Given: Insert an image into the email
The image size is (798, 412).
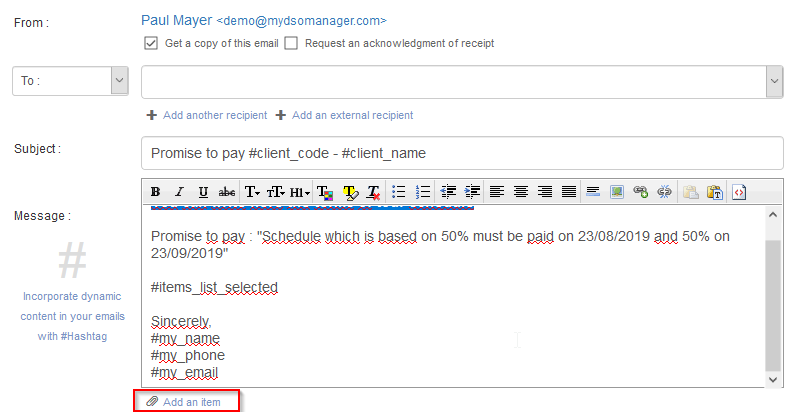Looking at the screenshot, I should [617, 192].
